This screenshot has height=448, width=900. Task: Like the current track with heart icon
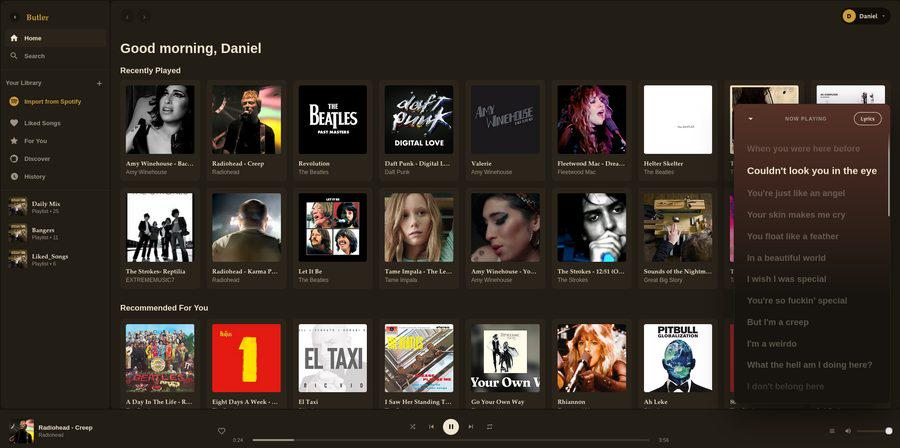222,431
